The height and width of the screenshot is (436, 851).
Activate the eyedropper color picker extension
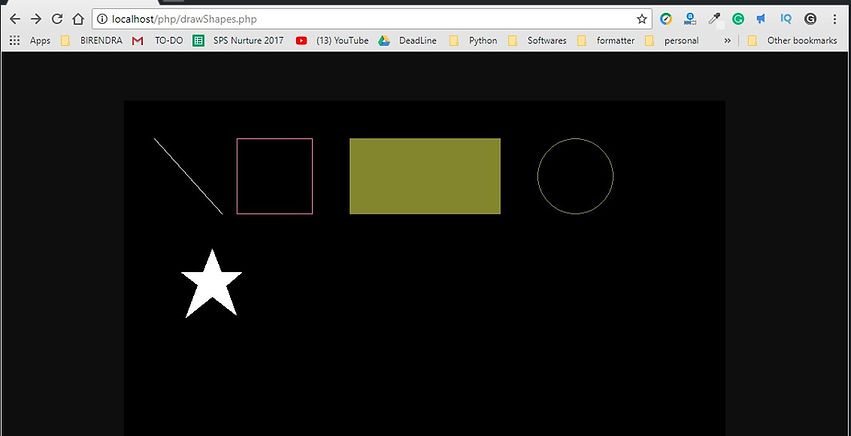point(714,20)
